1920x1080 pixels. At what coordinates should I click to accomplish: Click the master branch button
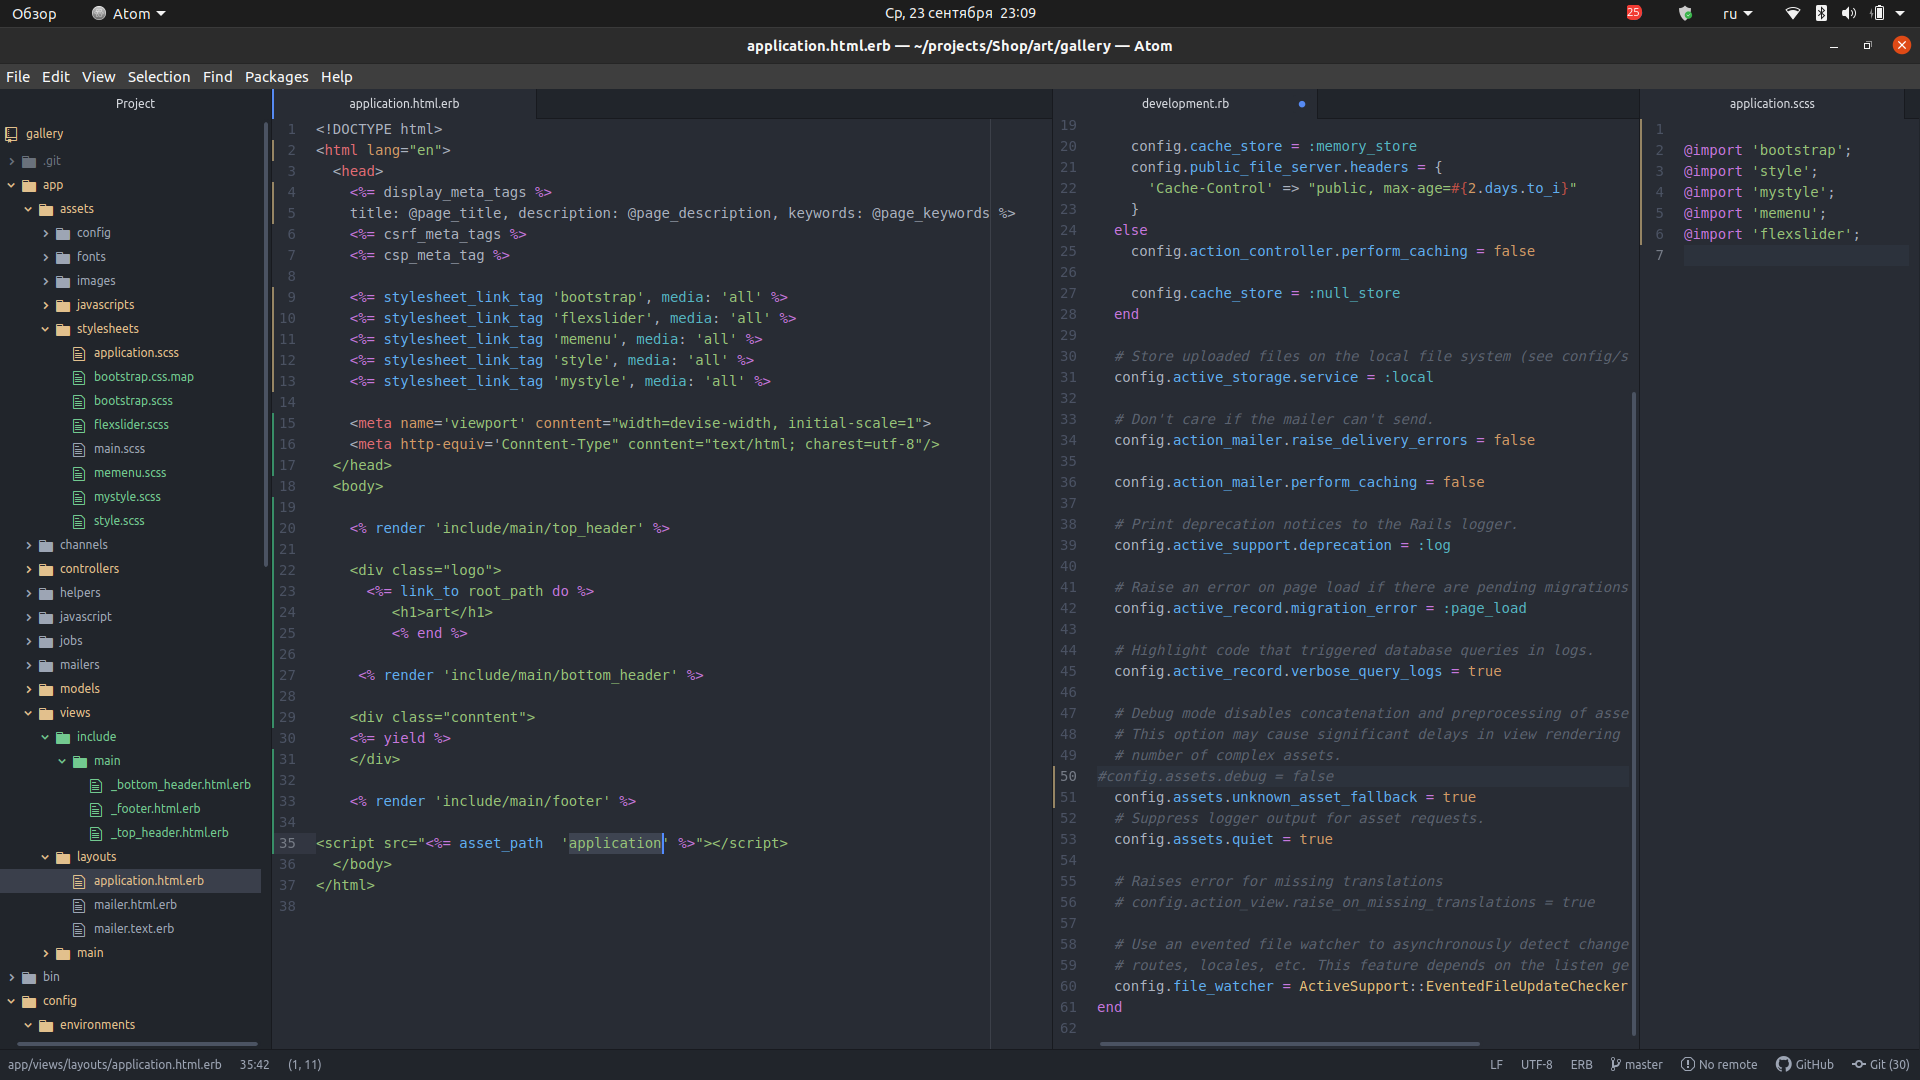click(1636, 1065)
